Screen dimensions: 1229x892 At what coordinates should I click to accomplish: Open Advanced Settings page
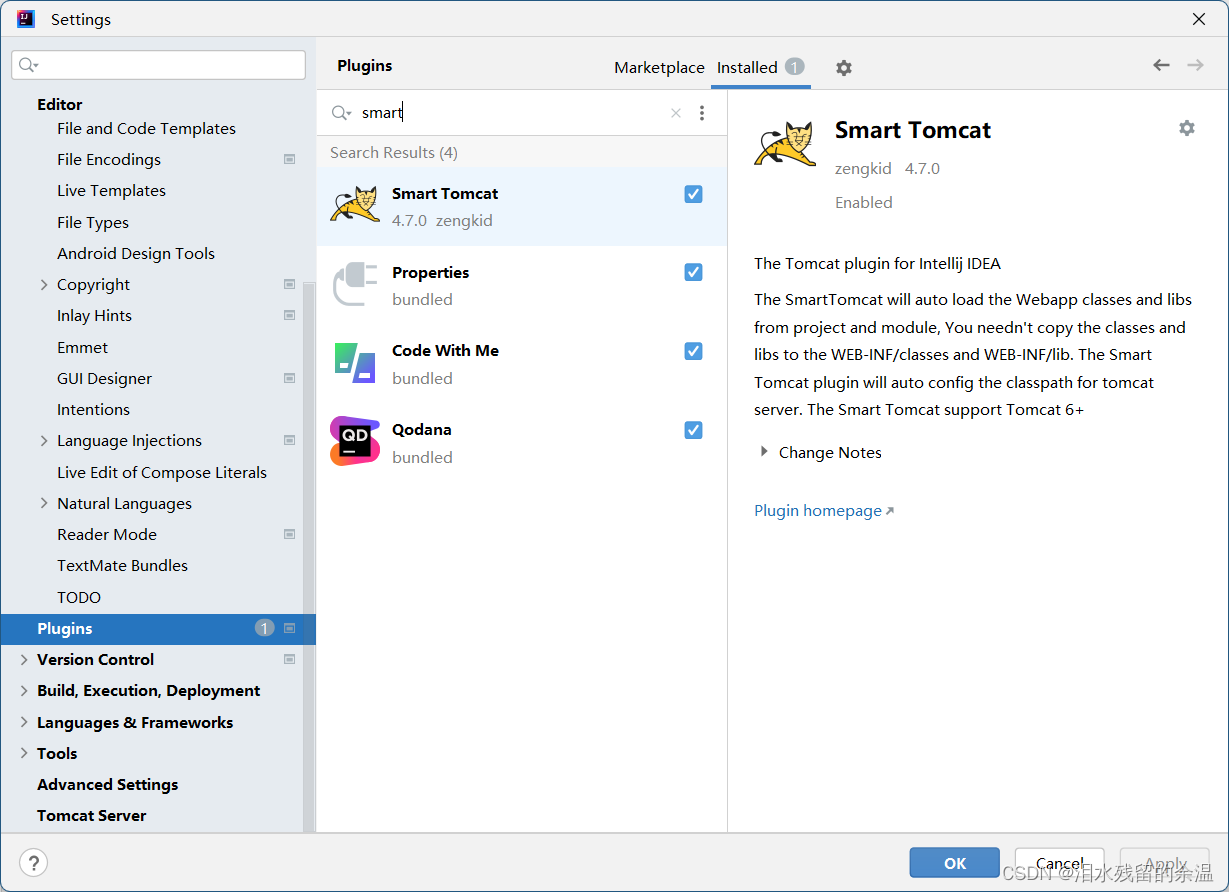tap(108, 785)
